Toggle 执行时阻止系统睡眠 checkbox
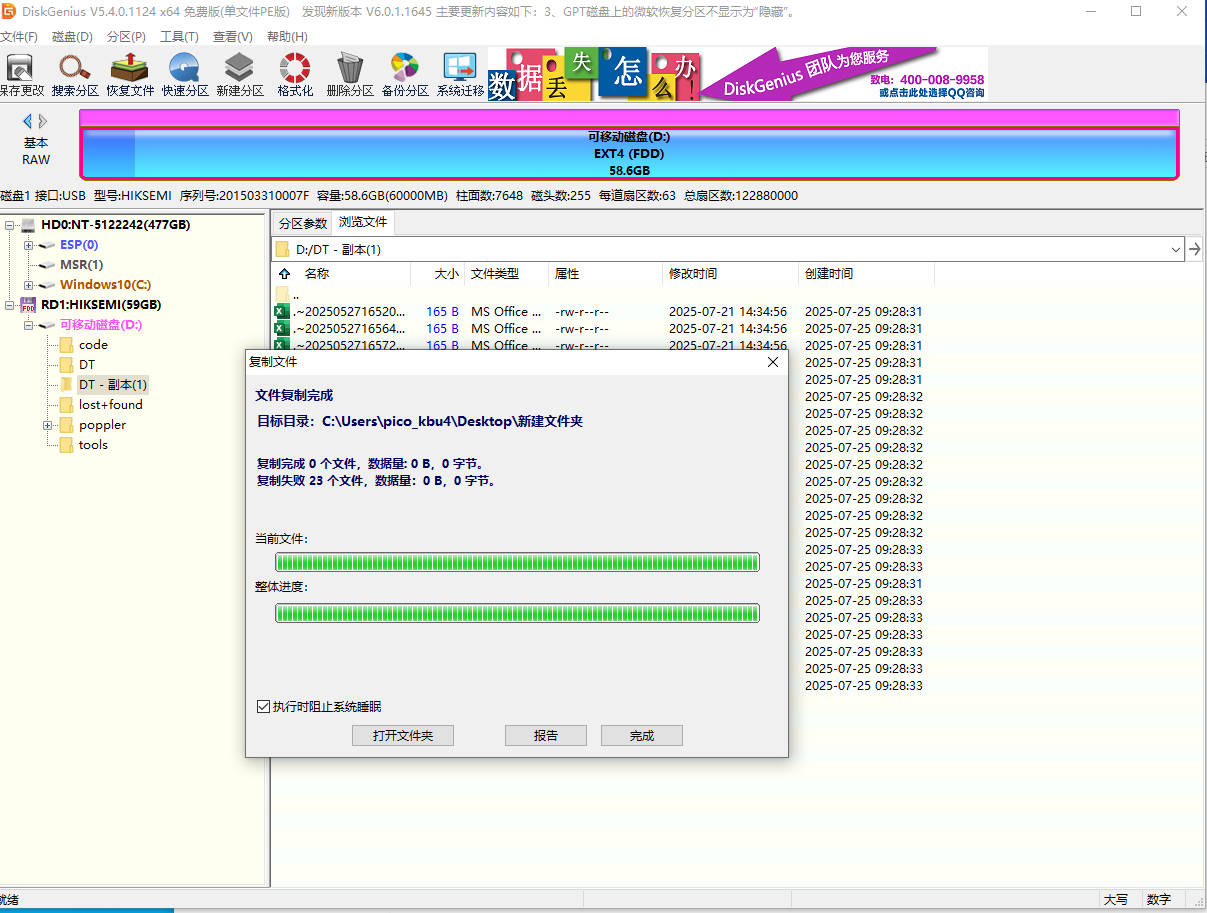 tap(263, 707)
